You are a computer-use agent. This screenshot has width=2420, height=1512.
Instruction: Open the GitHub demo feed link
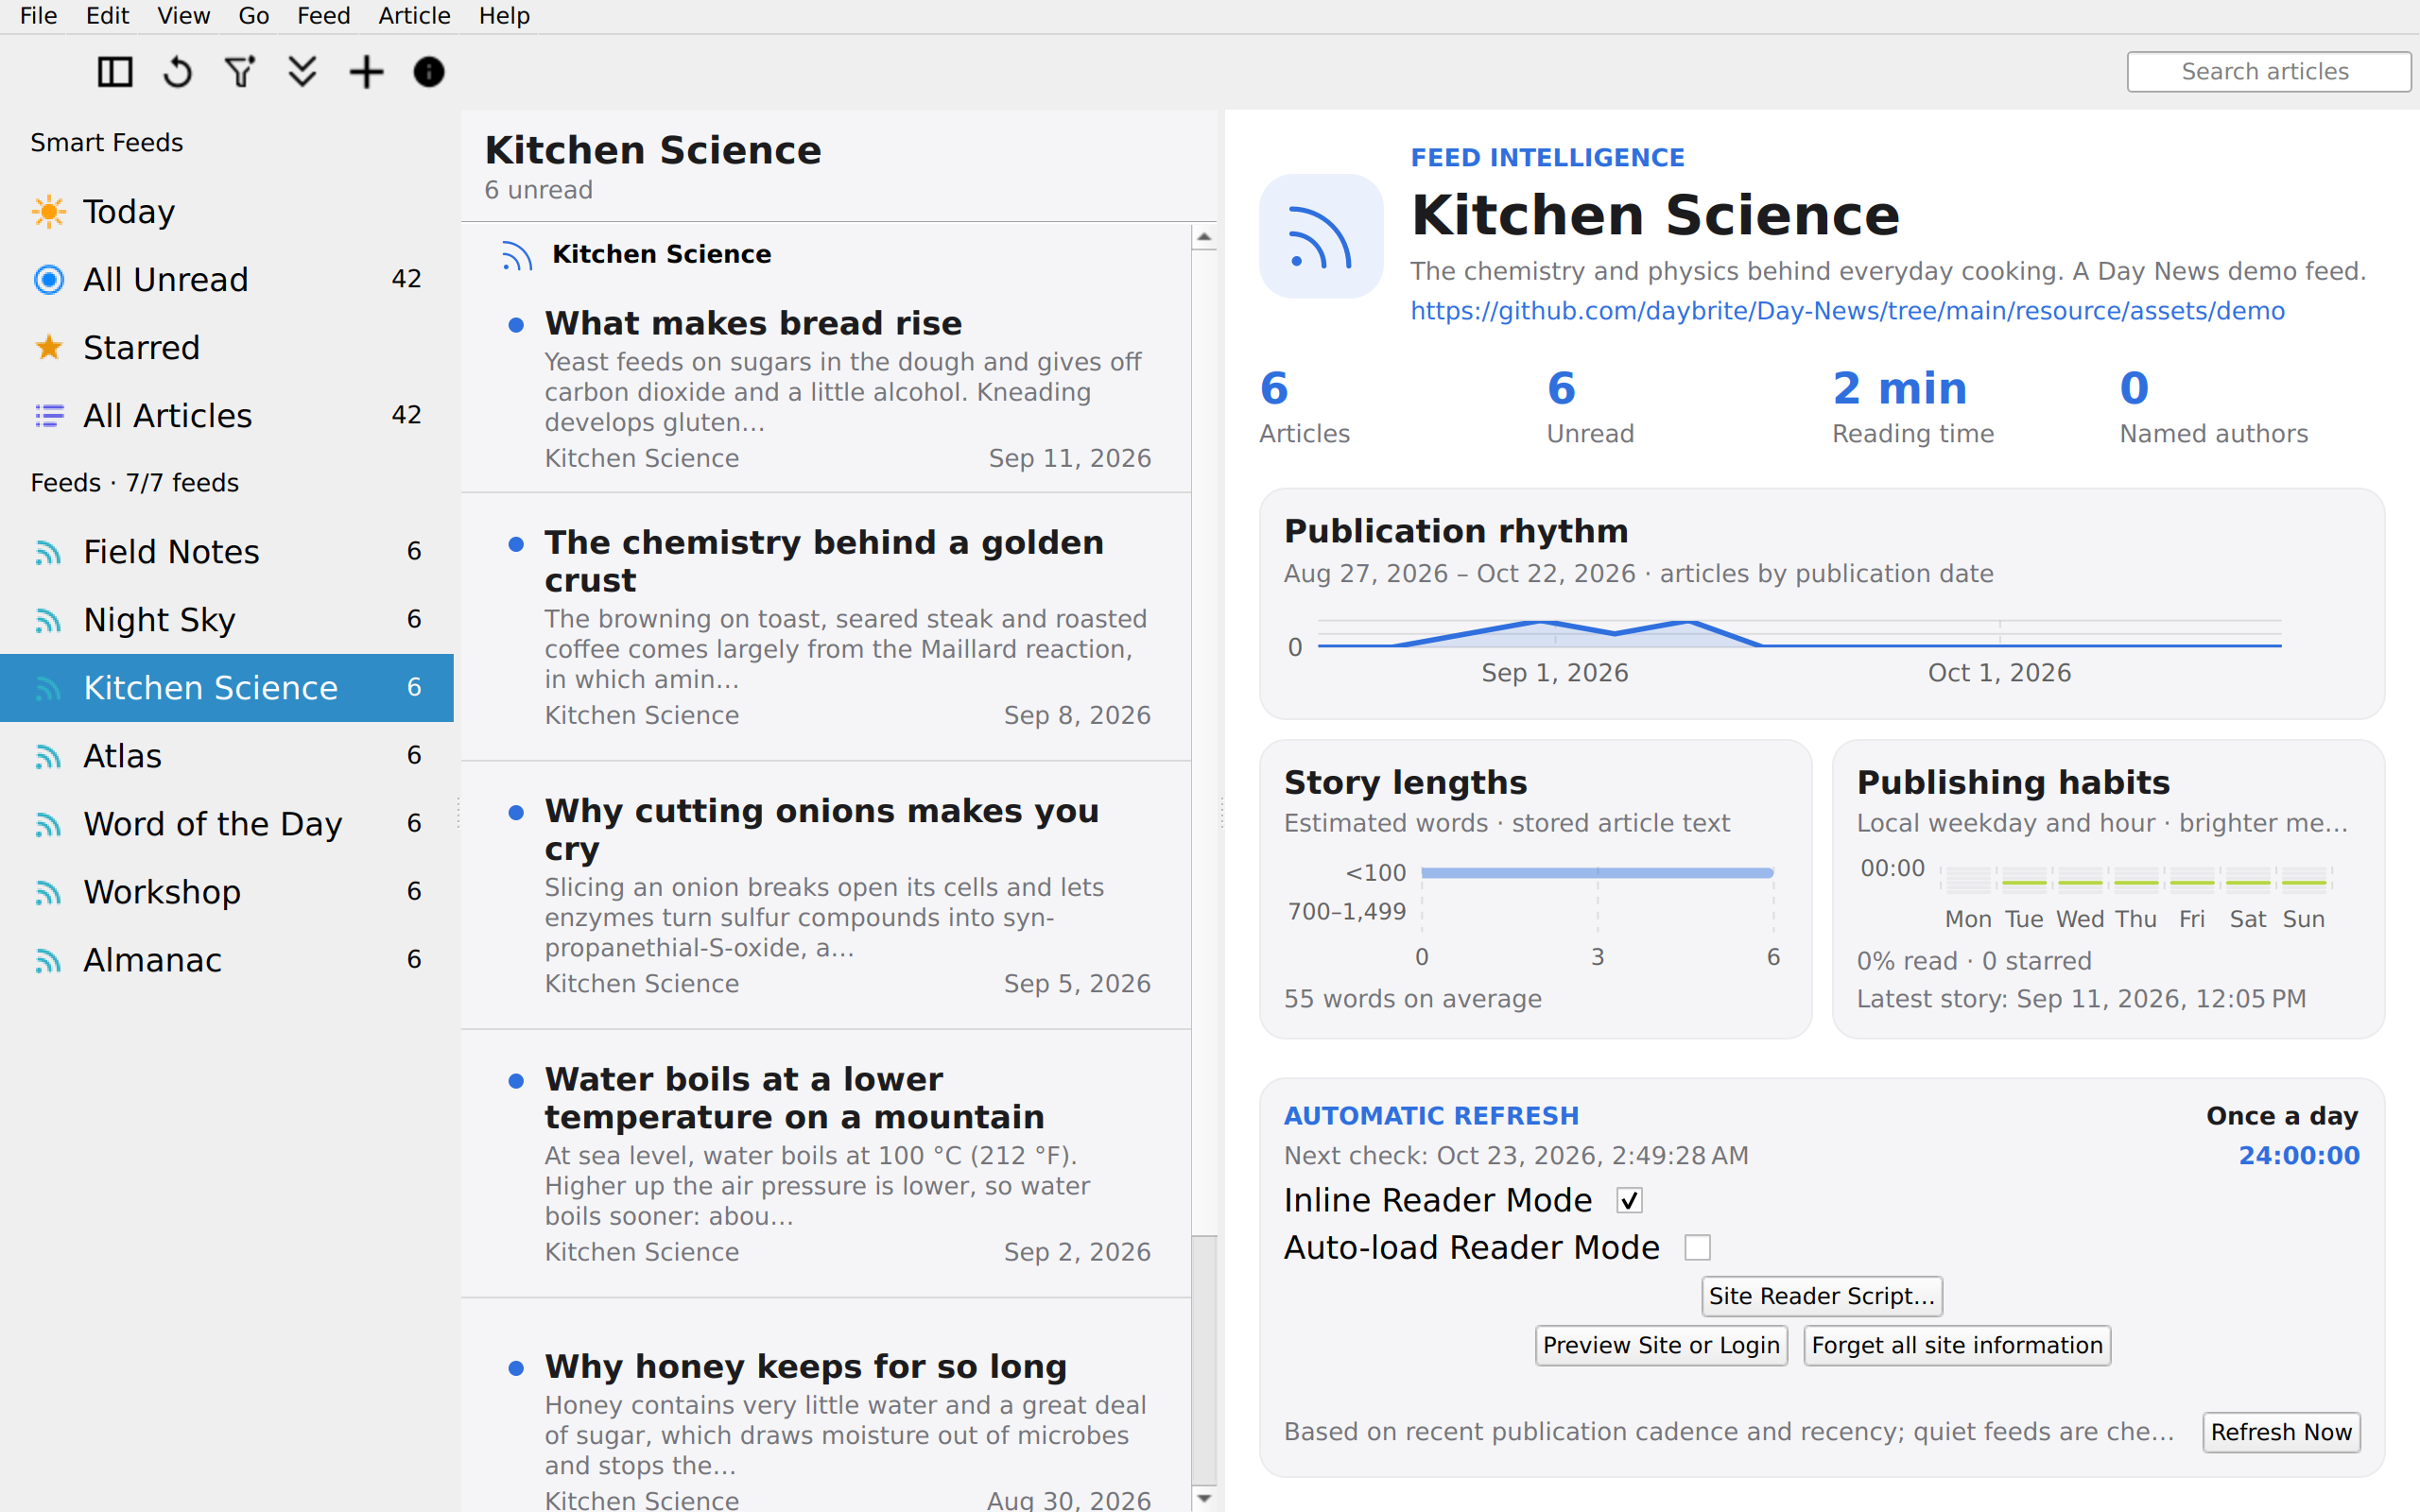coord(1847,311)
